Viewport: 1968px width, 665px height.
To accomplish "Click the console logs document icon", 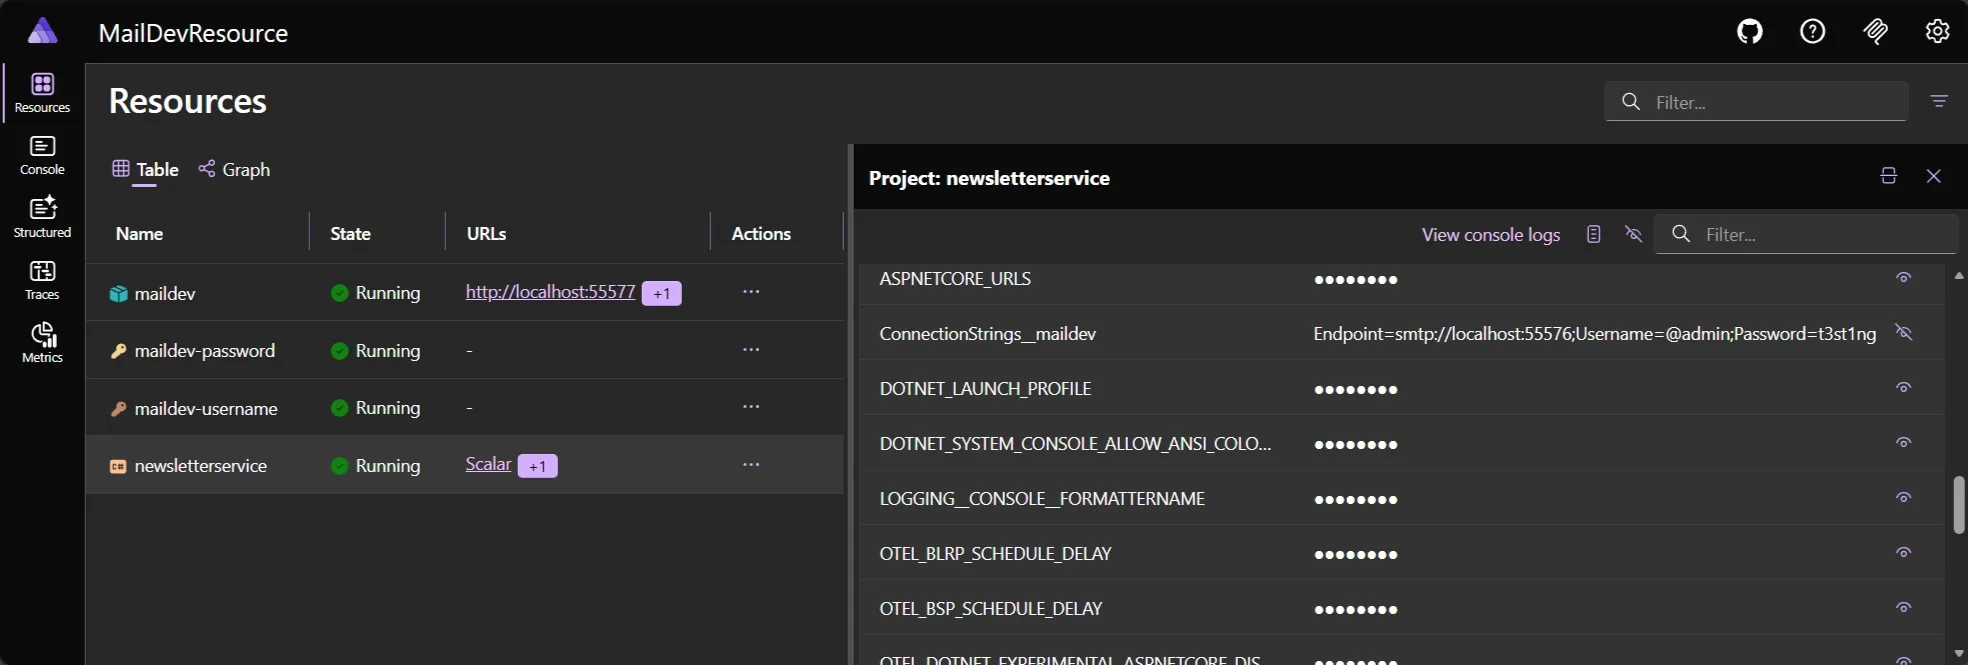I will (x=1593, y=234).
